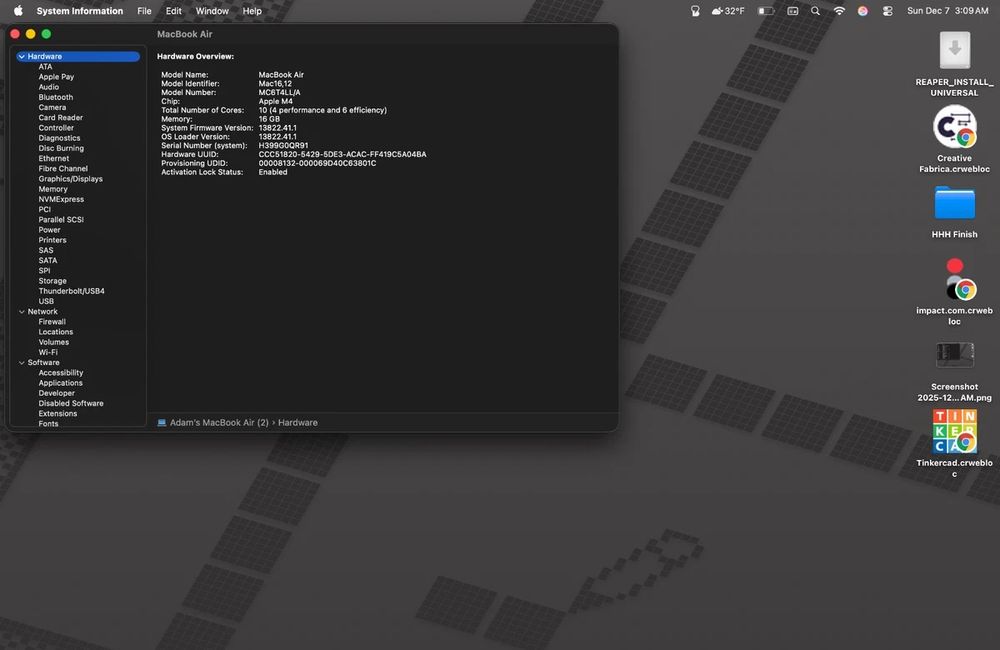1000x650 pixels.
Task: Select Locations under Network
Action: point(55,332)
